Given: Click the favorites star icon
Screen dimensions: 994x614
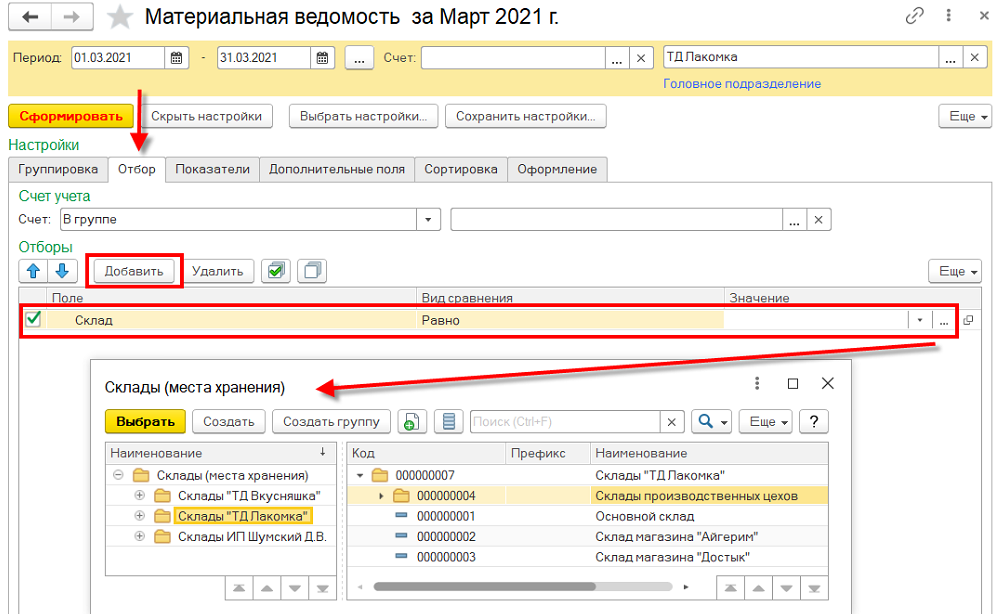Looking at the screenshot, I should (120, 17).
